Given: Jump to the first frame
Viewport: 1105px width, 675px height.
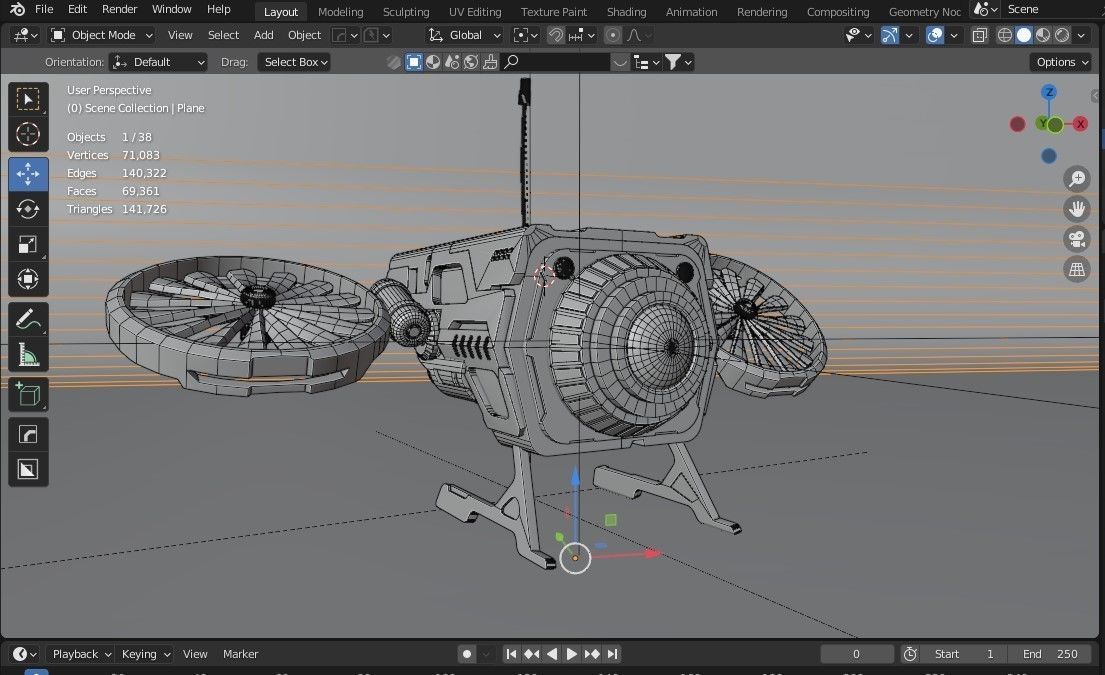Looking at the screenshot, I should tap(511, 654).
